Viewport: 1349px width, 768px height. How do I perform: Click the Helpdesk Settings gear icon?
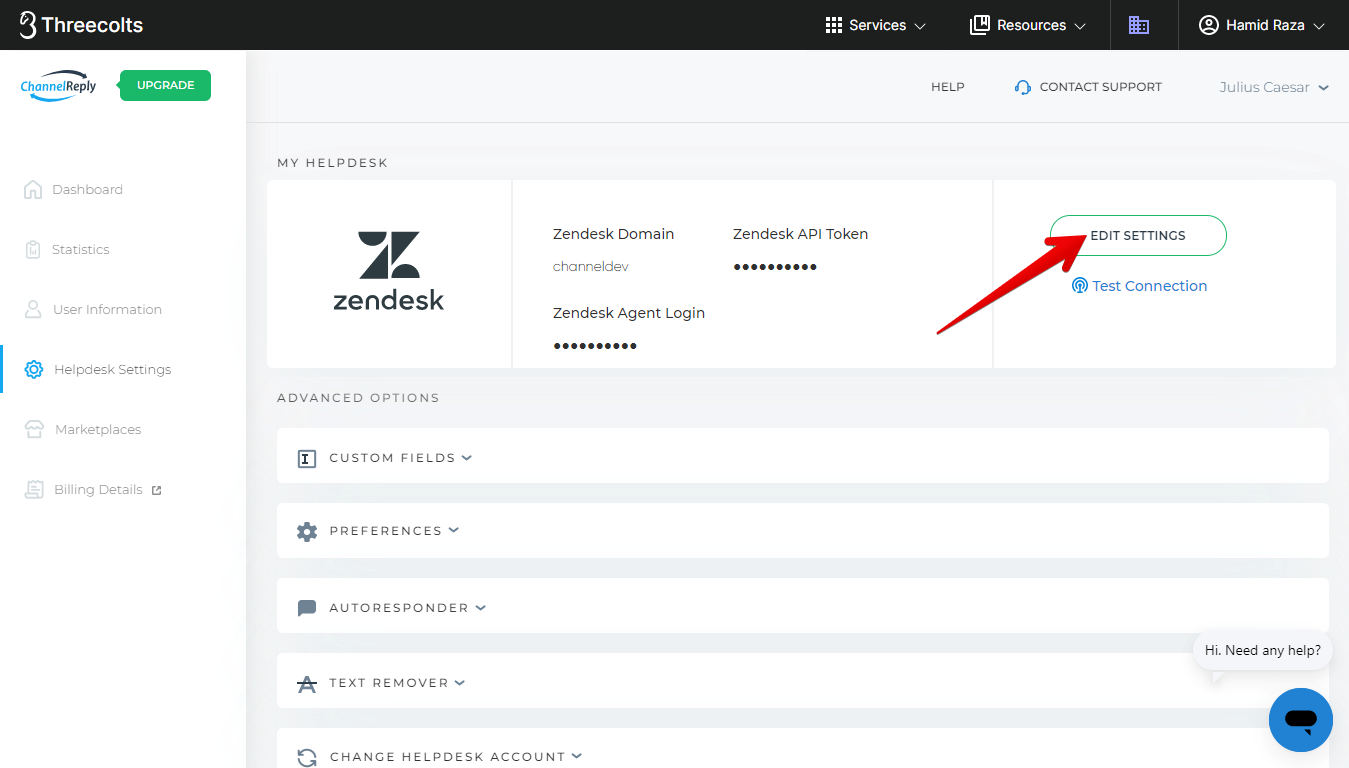click(34, 369)
